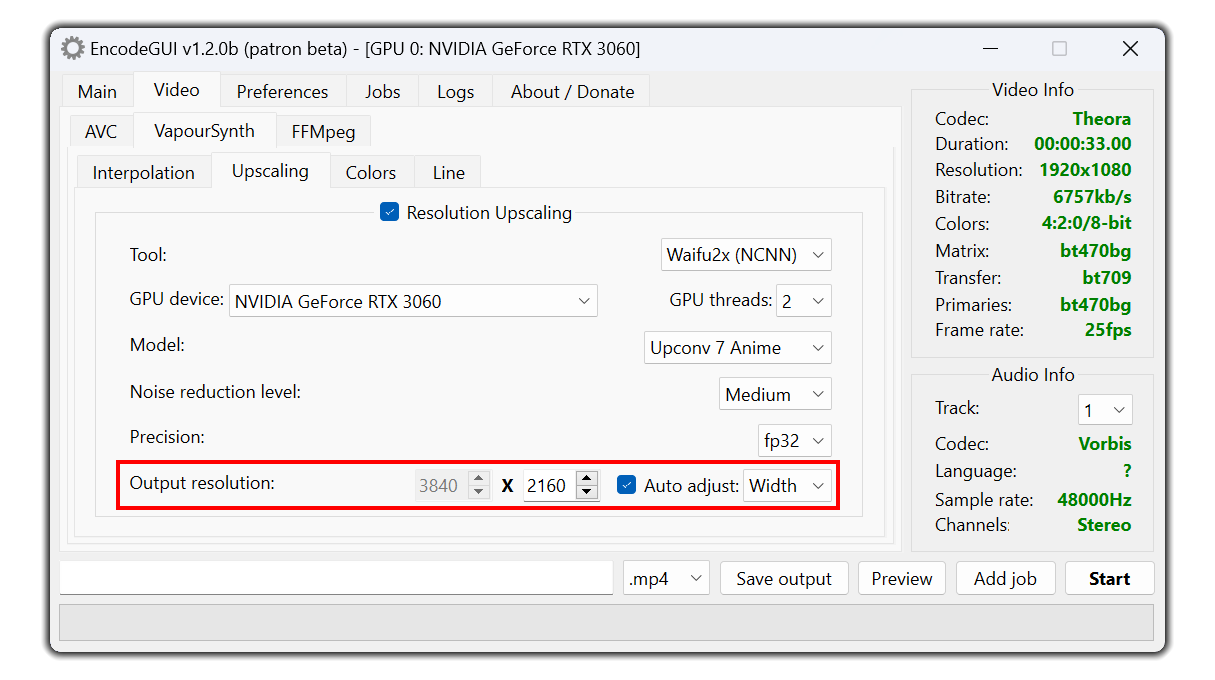Open the .mp4 output format dropdown
Viewport: 1215px width, 680px height.
coord(666,579)
